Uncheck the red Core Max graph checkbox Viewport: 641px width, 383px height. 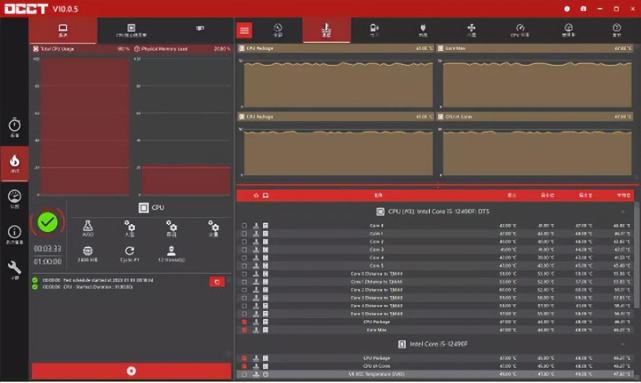click(x=244, y=330)
